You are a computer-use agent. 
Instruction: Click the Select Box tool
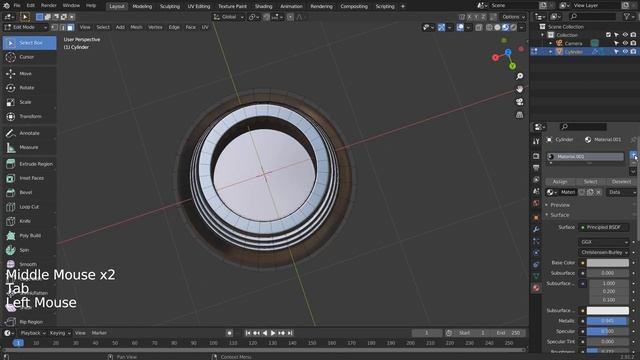coord(29,43)
